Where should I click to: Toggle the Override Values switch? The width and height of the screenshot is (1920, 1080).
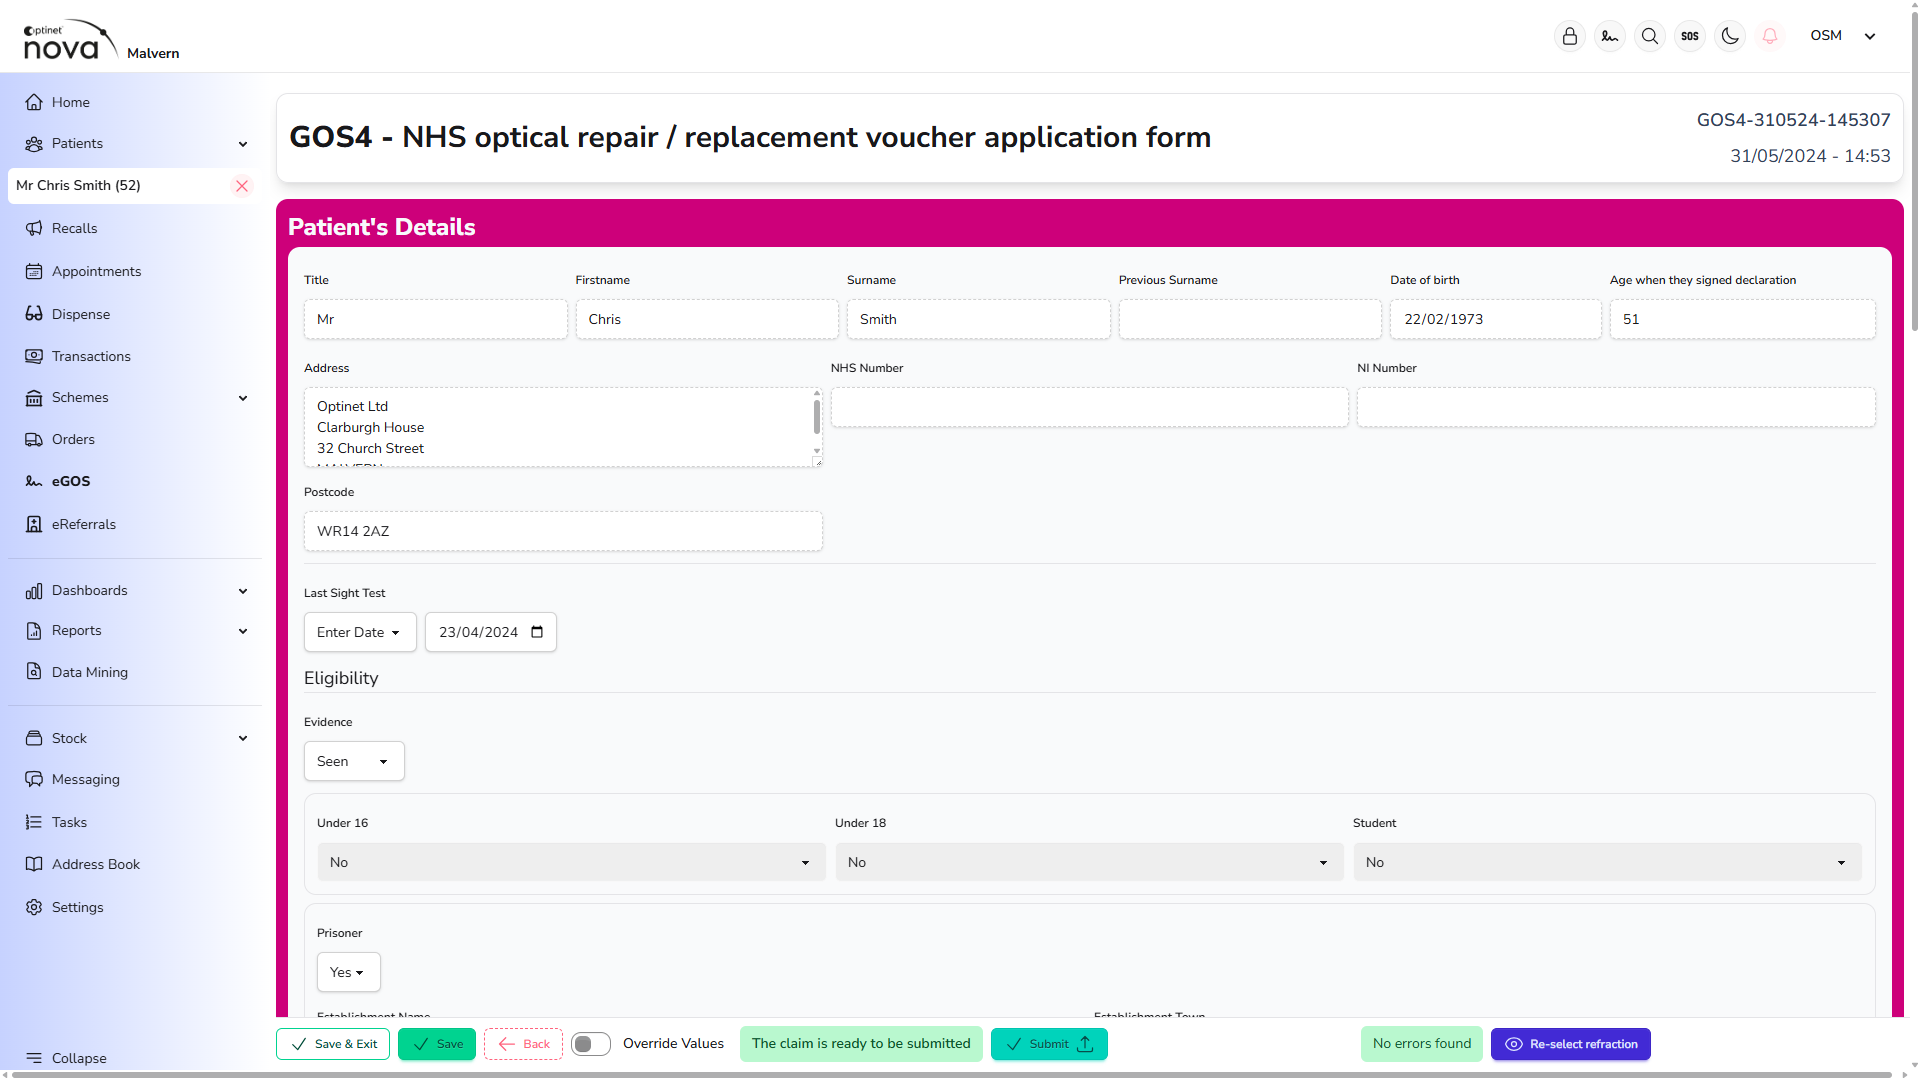591,1044
